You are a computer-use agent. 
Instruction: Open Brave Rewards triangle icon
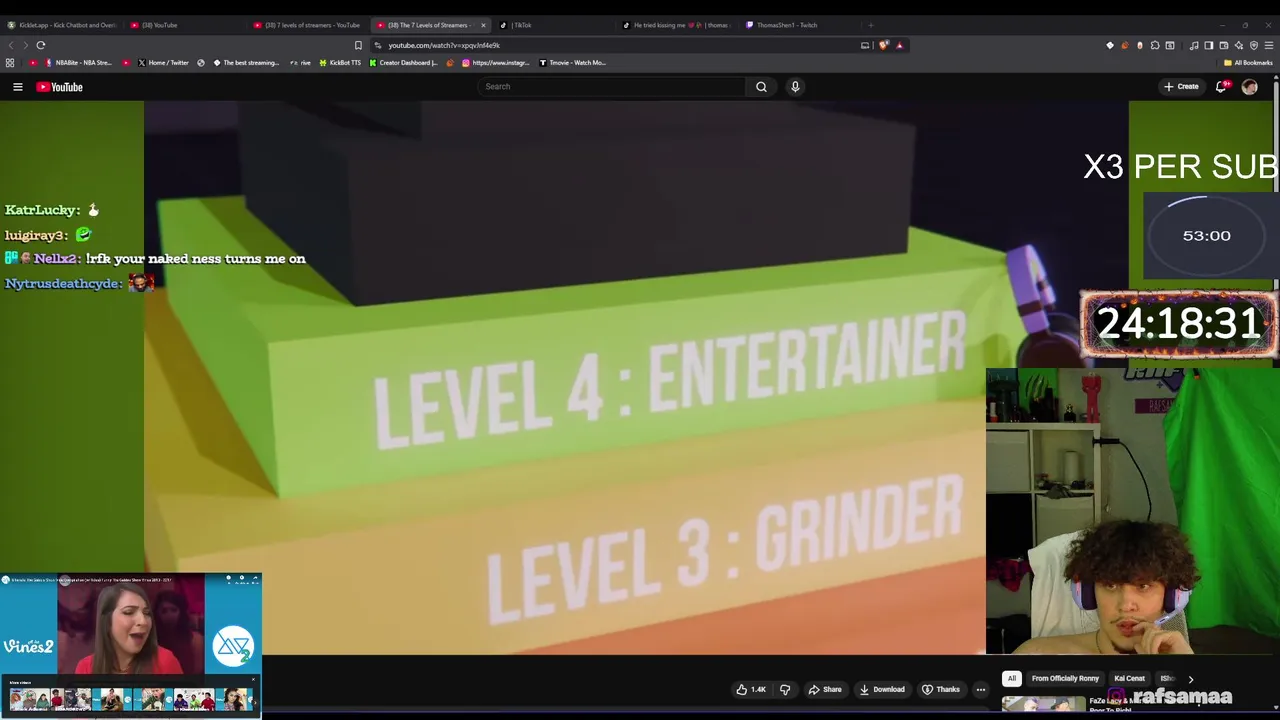899,45
